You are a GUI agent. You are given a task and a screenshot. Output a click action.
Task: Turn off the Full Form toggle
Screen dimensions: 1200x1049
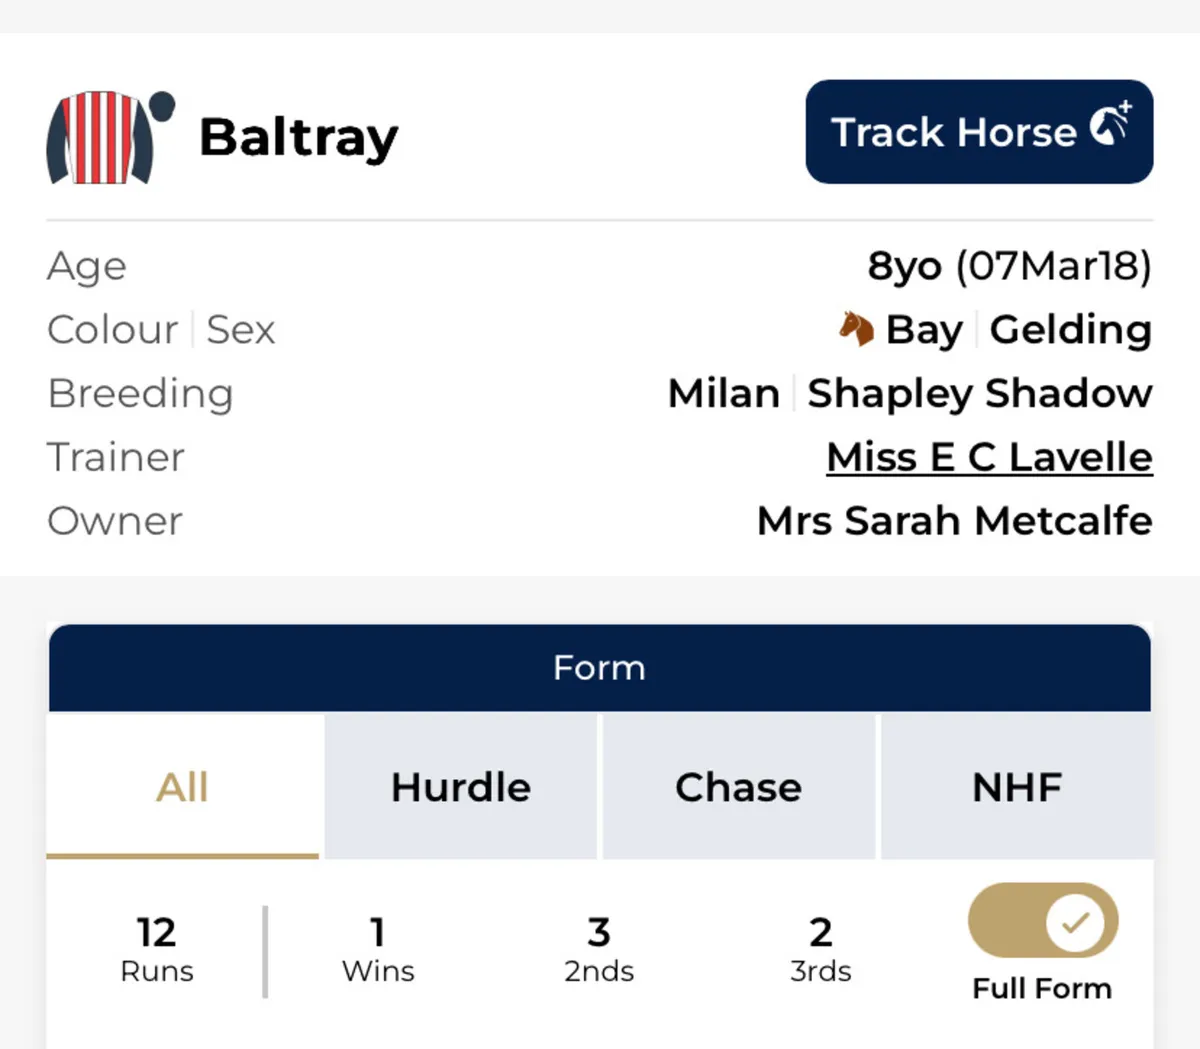tap(1042, 921)
